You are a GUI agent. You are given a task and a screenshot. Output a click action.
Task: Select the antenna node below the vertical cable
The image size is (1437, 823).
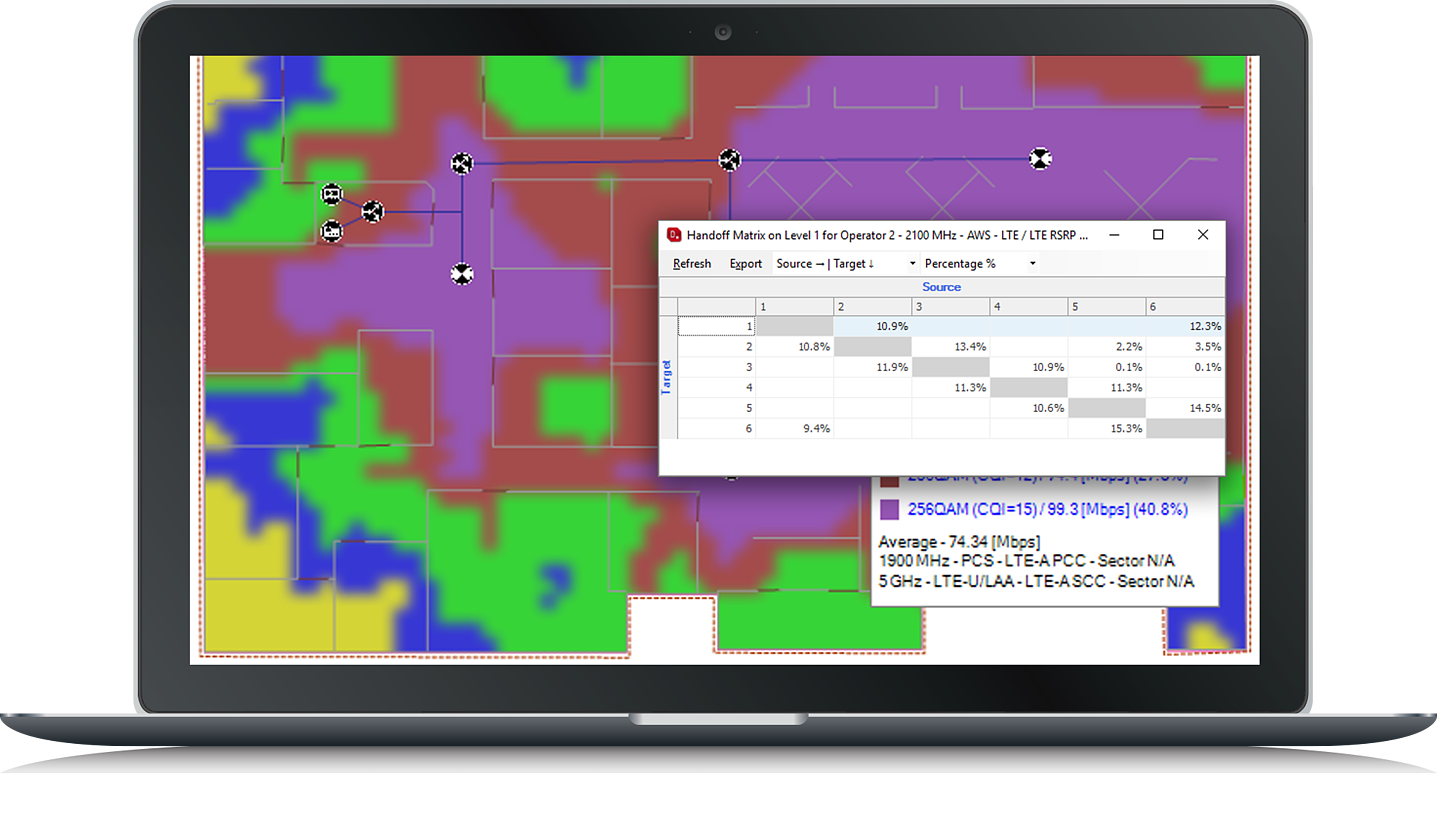pos(461,273)
